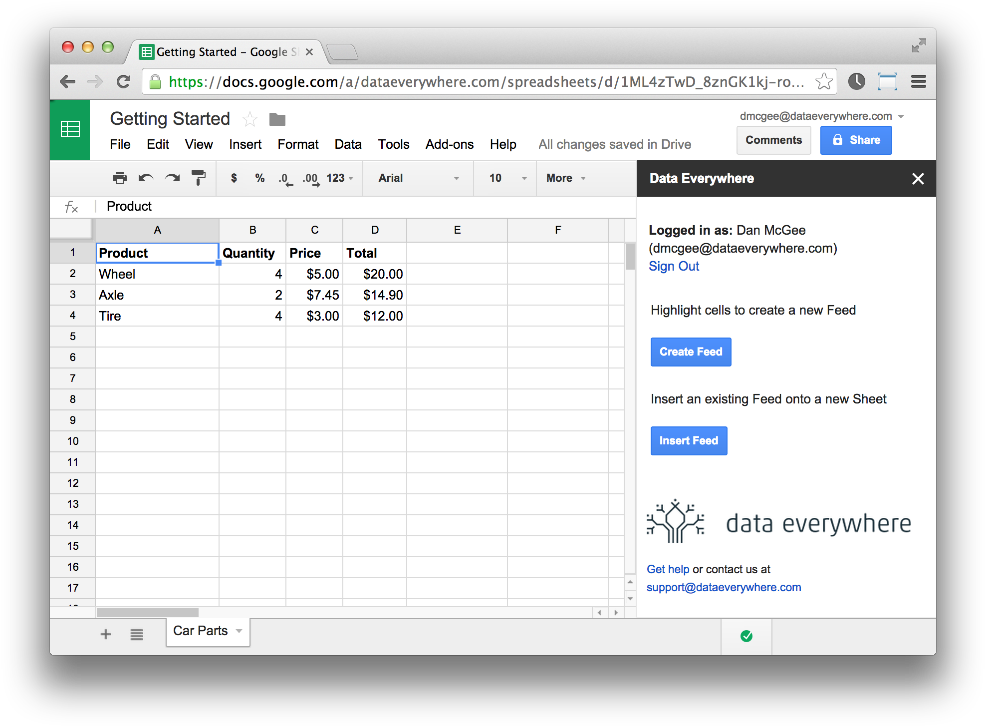985x726 pixels.
Task: Click the green sync checkmark at the bottom
Action: pyautogui.click(x=746, y=635)
